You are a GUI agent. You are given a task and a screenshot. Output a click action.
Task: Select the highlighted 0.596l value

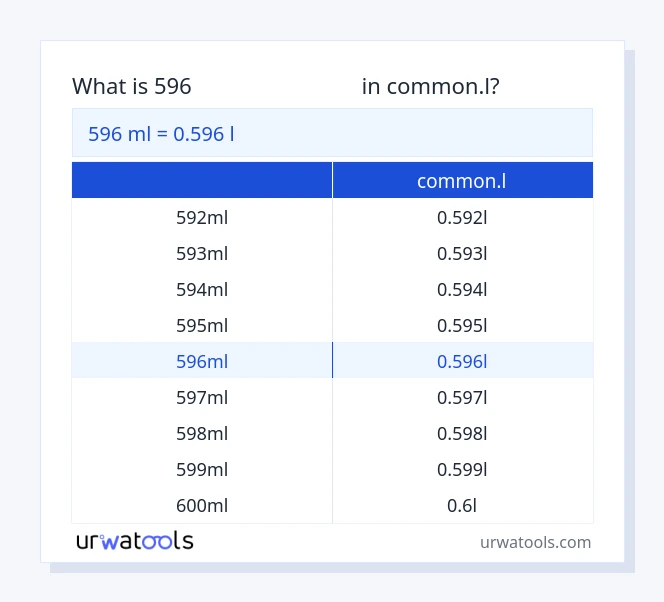(x=462, y=361)
